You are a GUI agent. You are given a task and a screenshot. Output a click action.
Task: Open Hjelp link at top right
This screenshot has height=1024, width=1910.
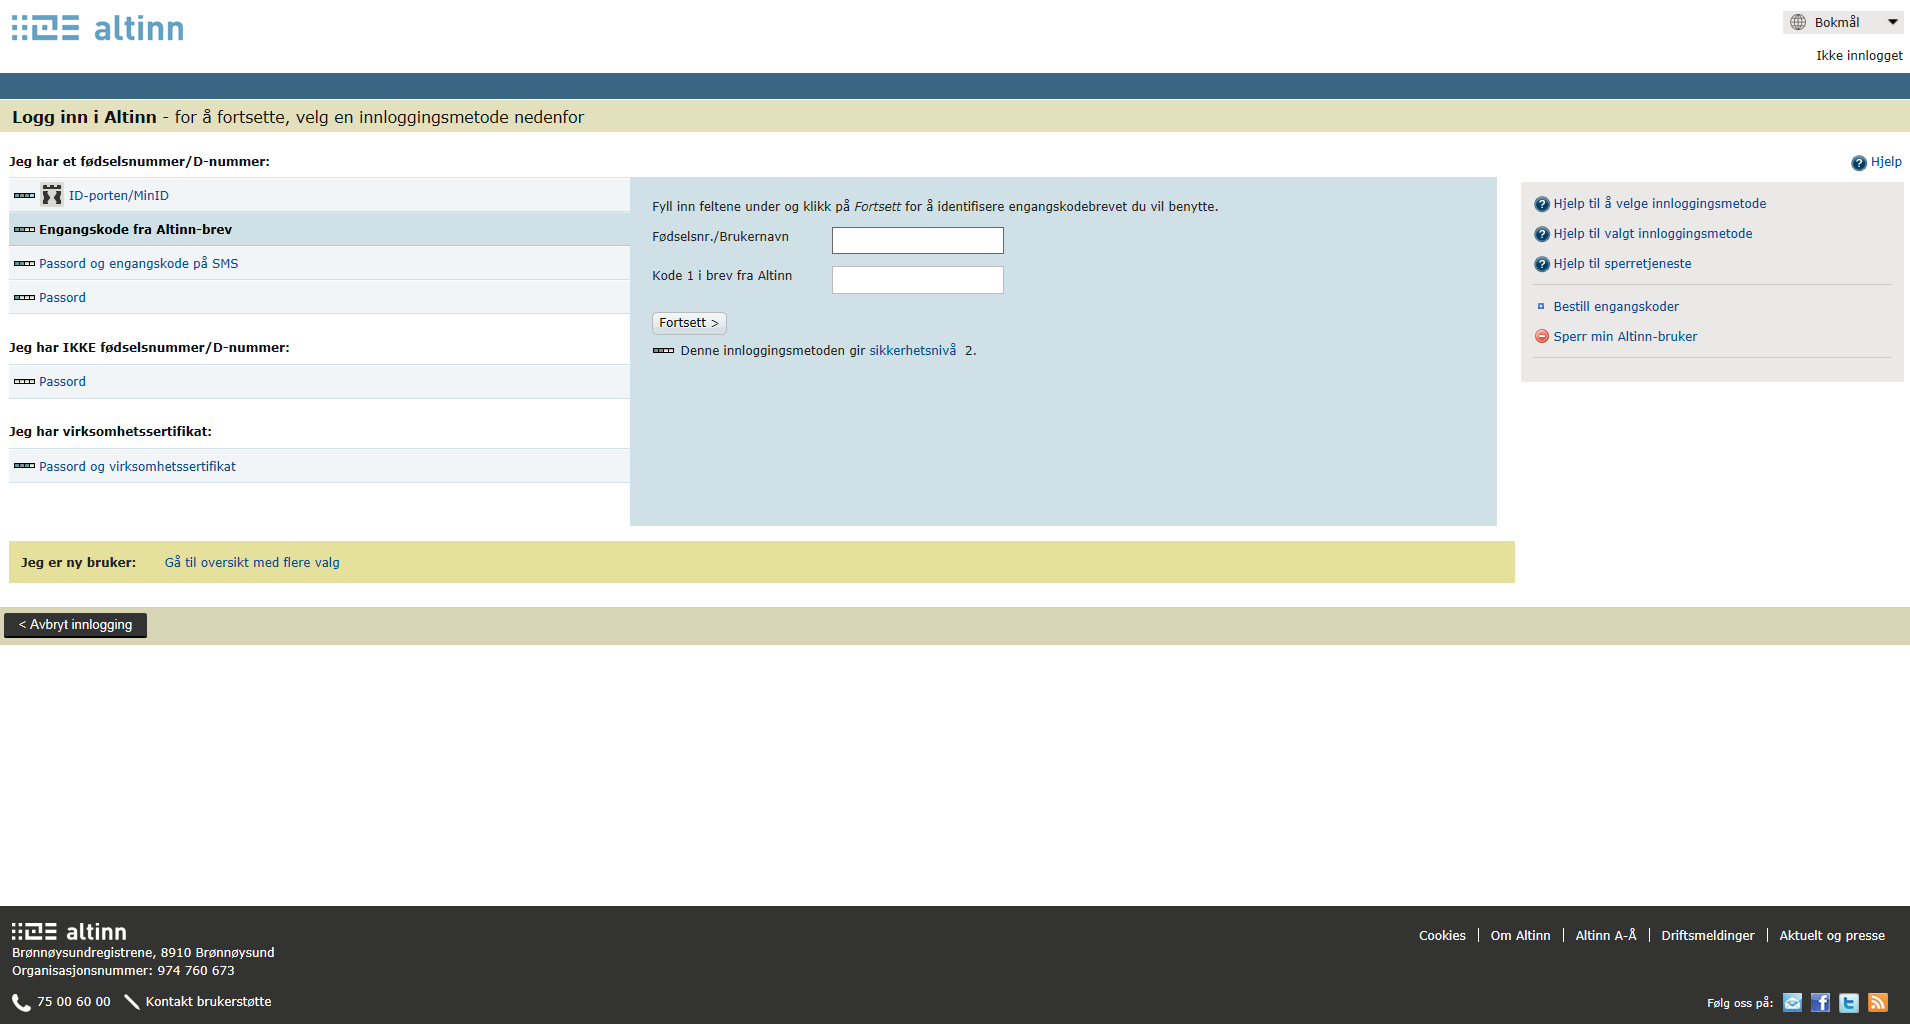[x=1886, y=162]
